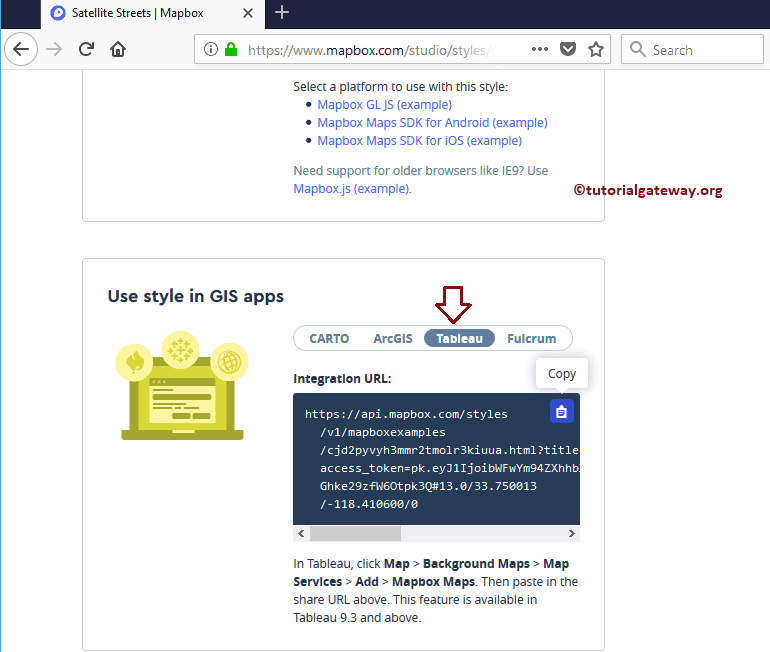Click in the browser Search field

pos(692,49)
